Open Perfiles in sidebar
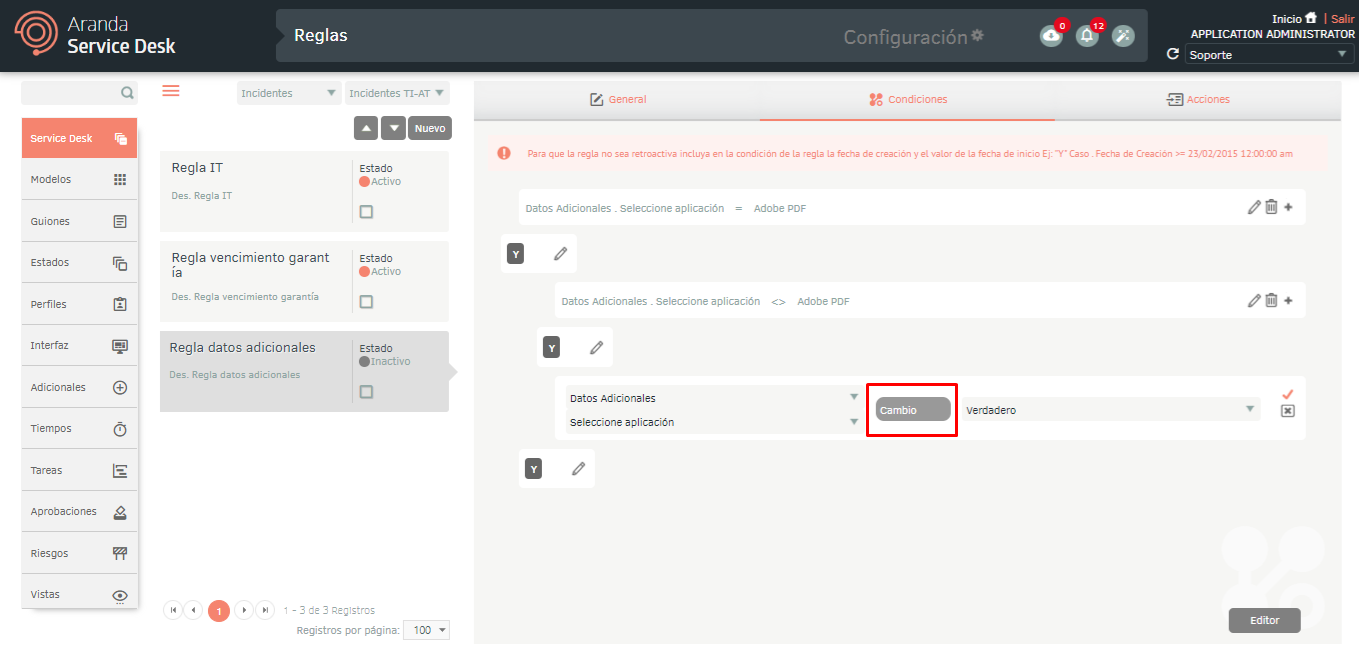 coord(79,304)
